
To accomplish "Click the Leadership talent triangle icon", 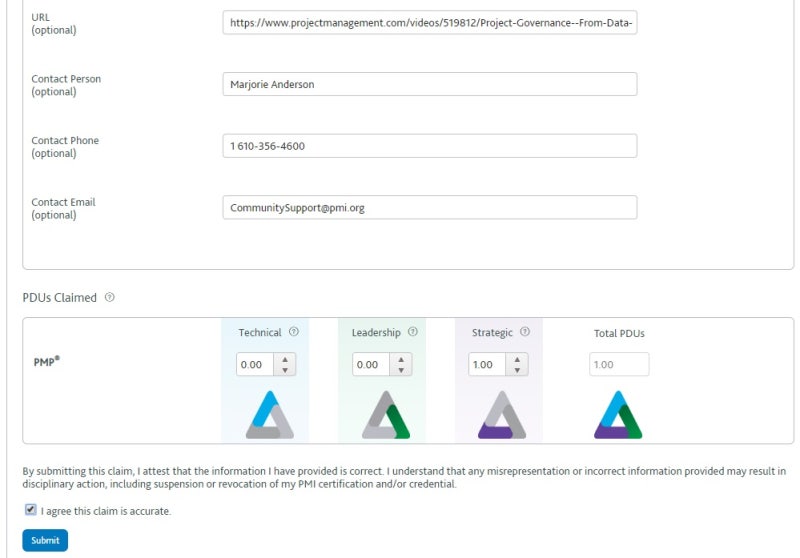I will pos(385,415).
